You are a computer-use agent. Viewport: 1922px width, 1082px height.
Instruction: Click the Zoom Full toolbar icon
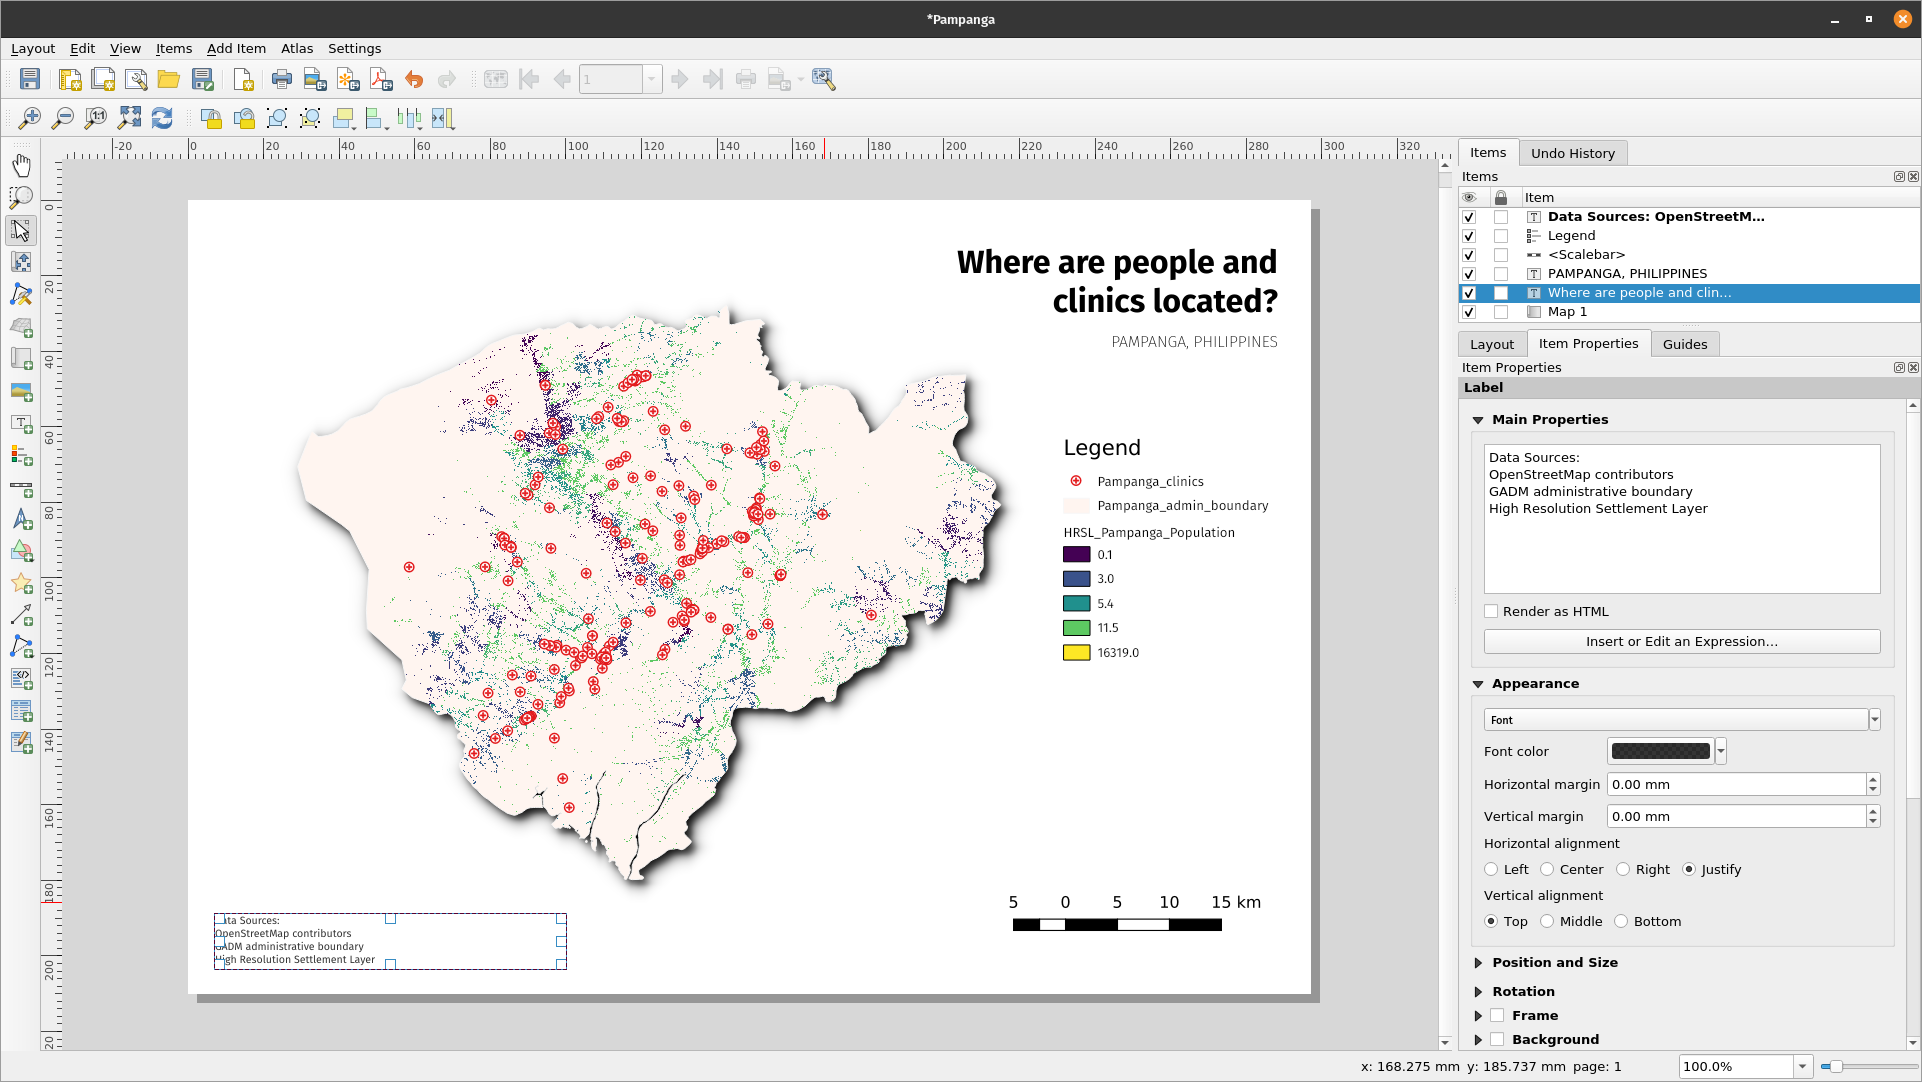coord(129,119)
